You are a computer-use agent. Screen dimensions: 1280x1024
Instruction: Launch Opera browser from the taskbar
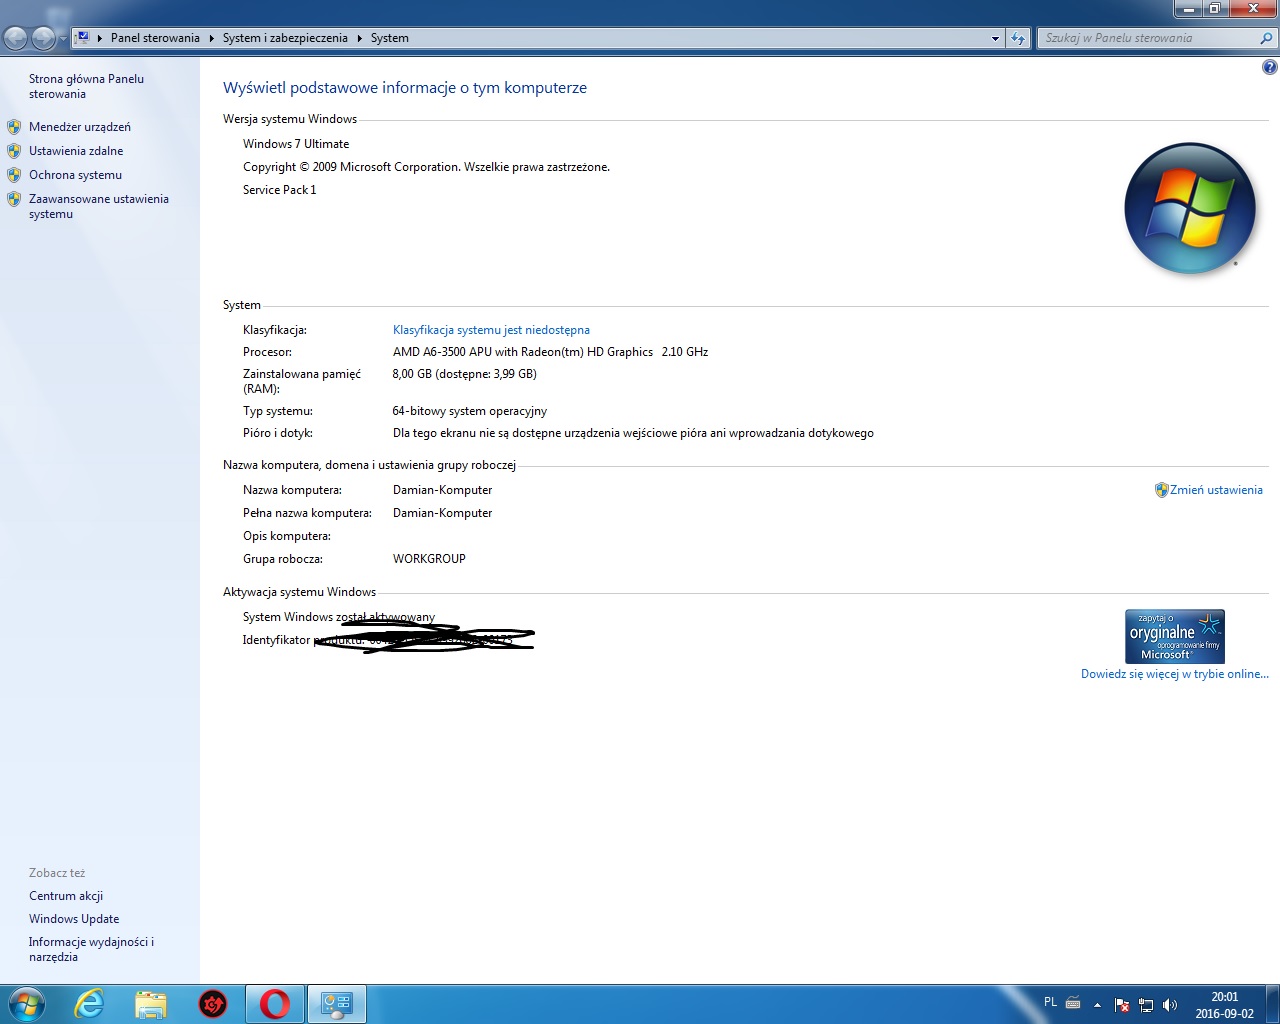pyautogui.click(x=275, y=1004)
